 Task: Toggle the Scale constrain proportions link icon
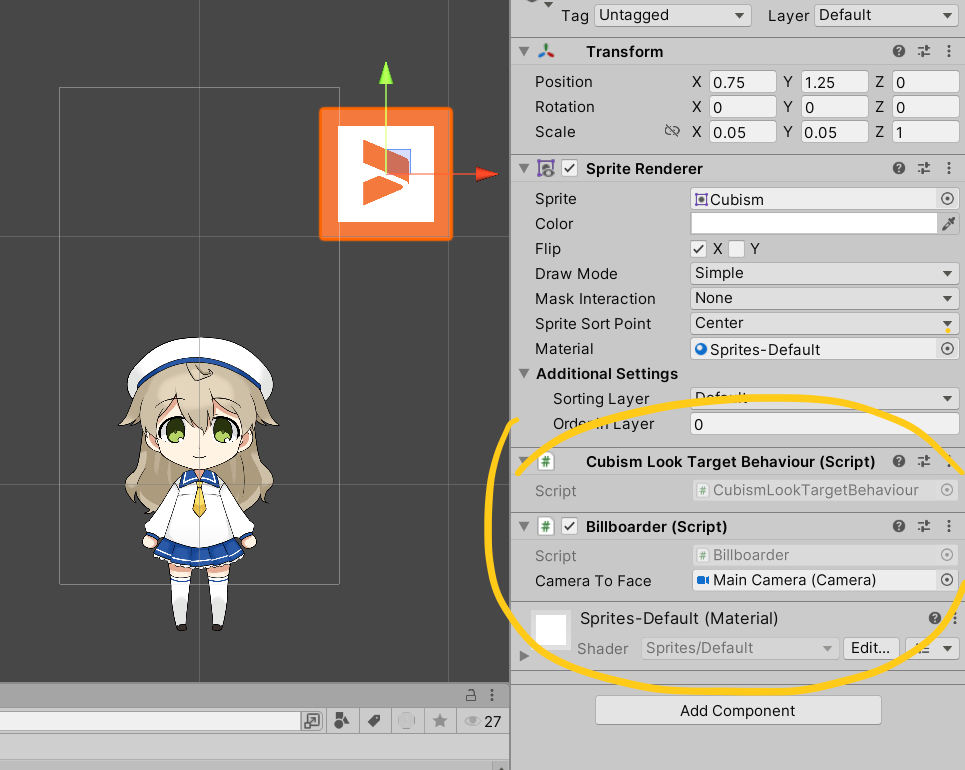point(672,131)
